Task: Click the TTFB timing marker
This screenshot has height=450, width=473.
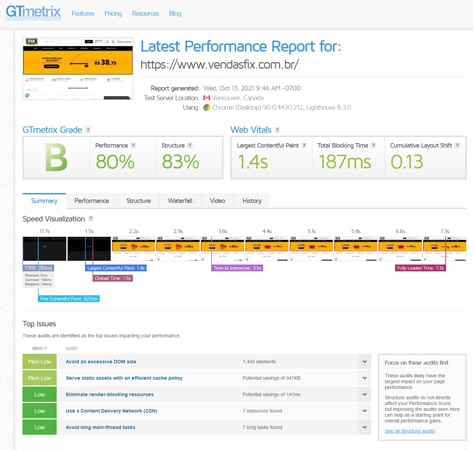Action: (x=38, y=268)
